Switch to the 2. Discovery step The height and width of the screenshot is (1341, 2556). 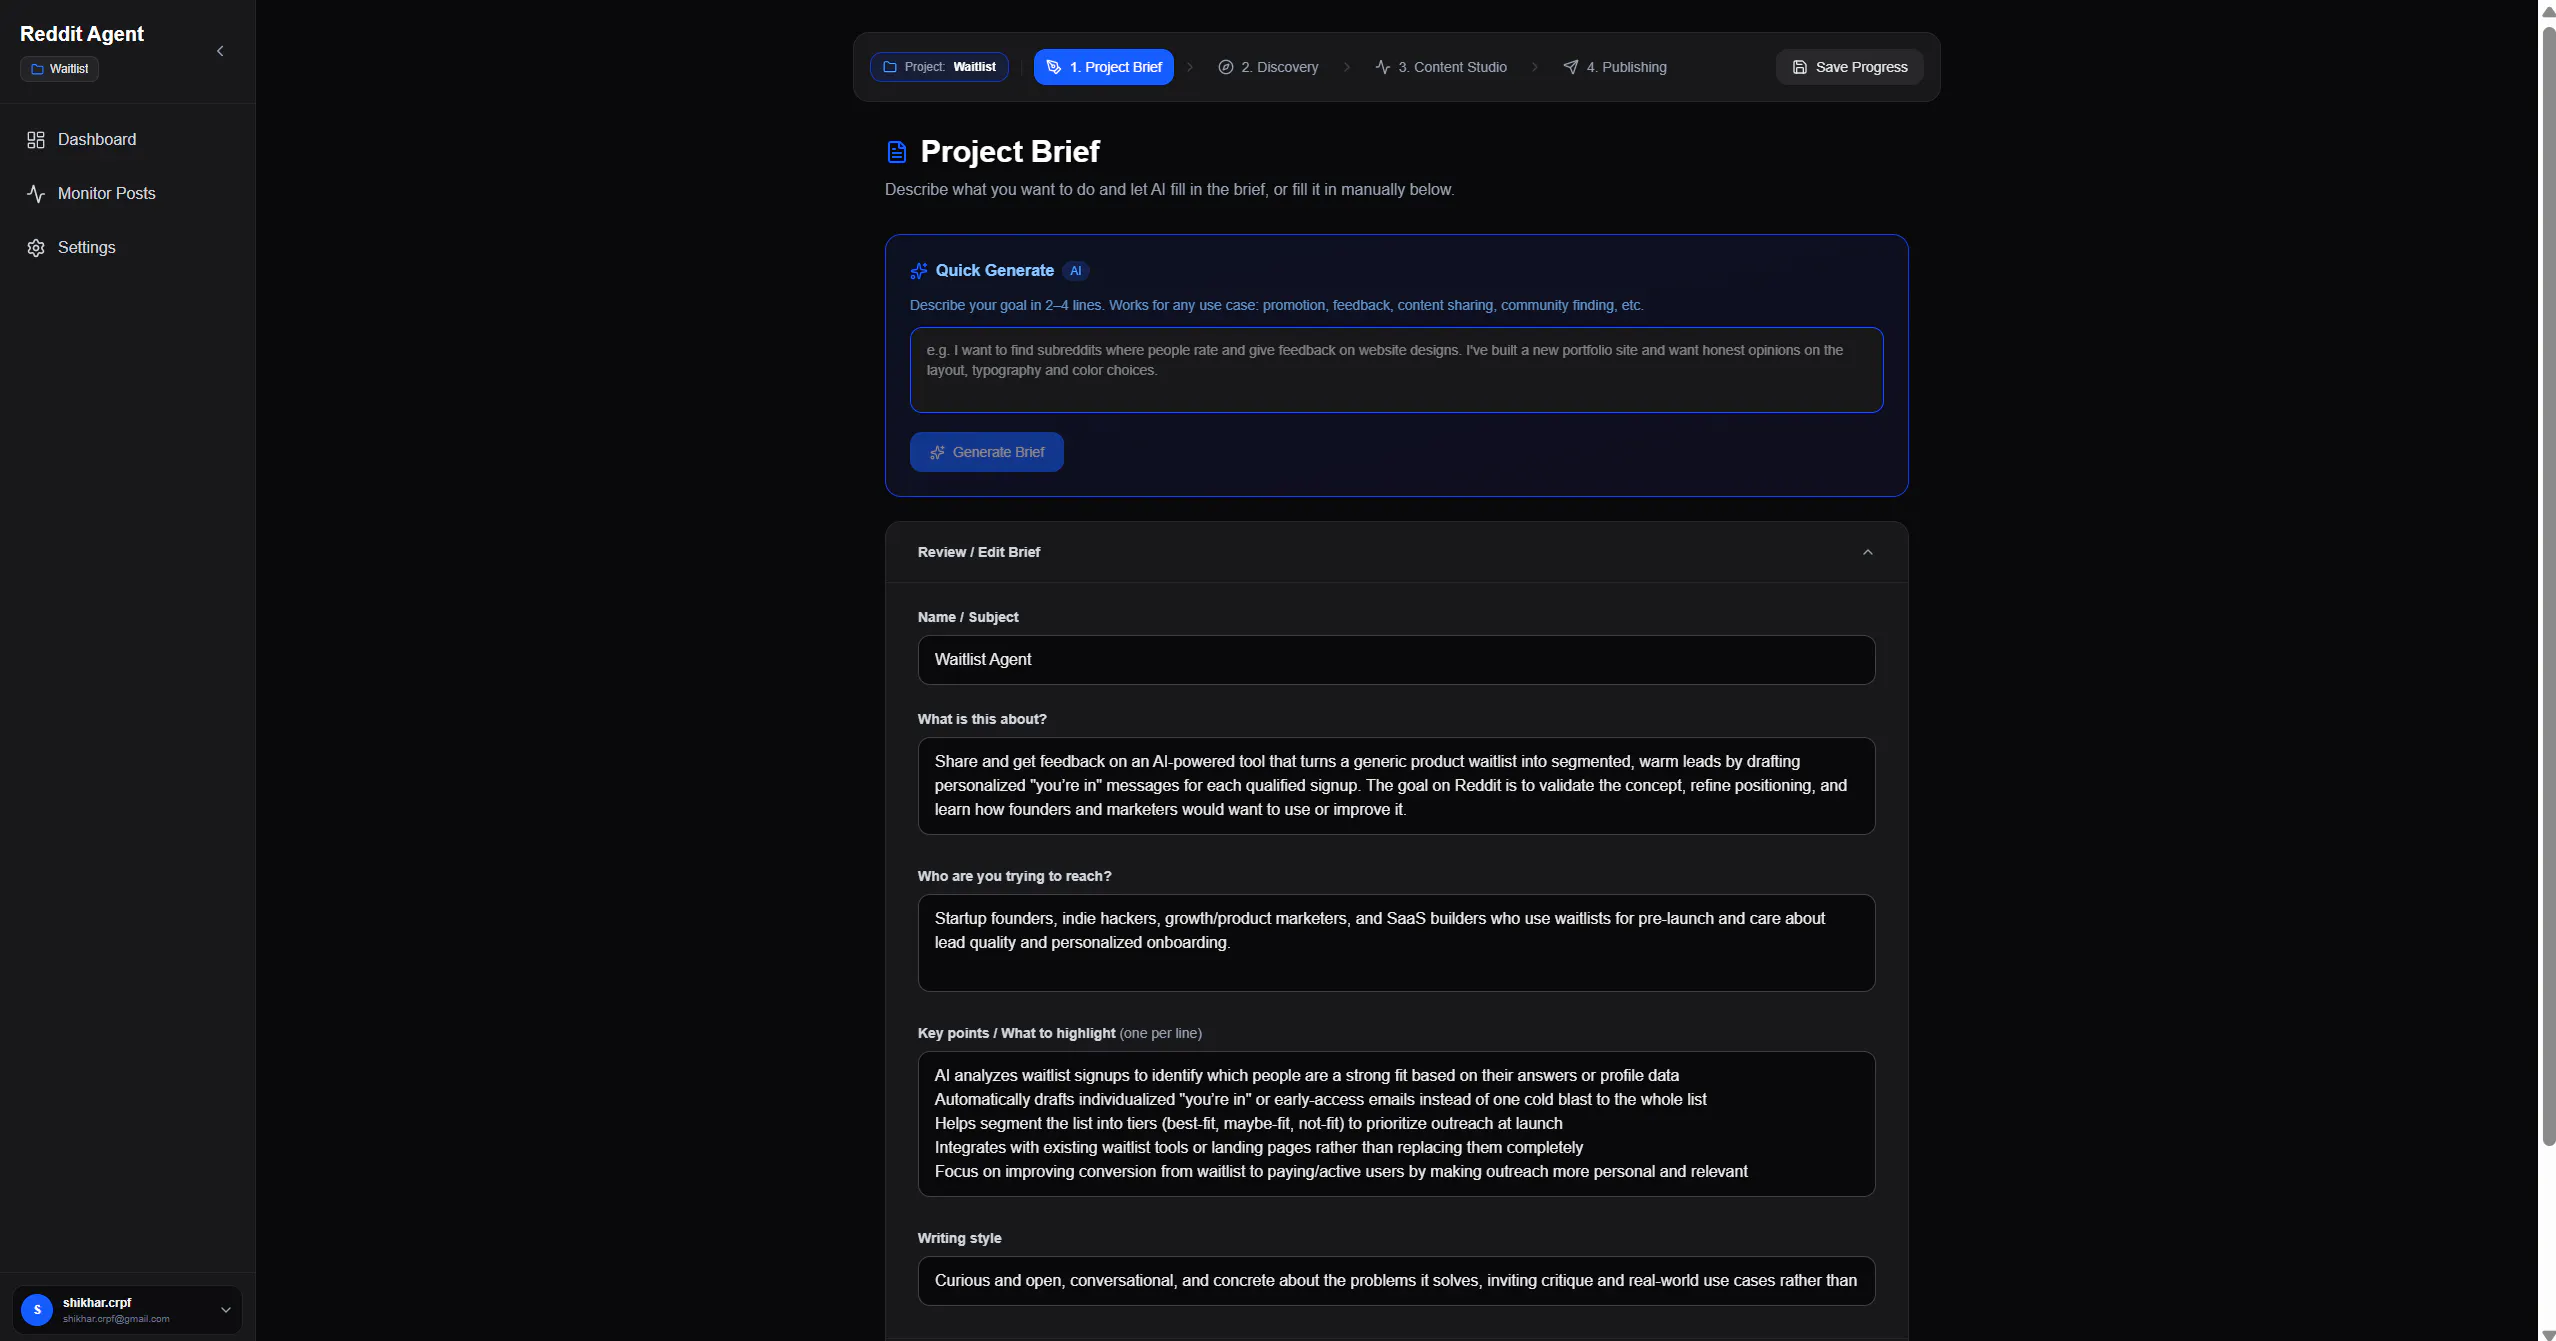[1268, 67]
